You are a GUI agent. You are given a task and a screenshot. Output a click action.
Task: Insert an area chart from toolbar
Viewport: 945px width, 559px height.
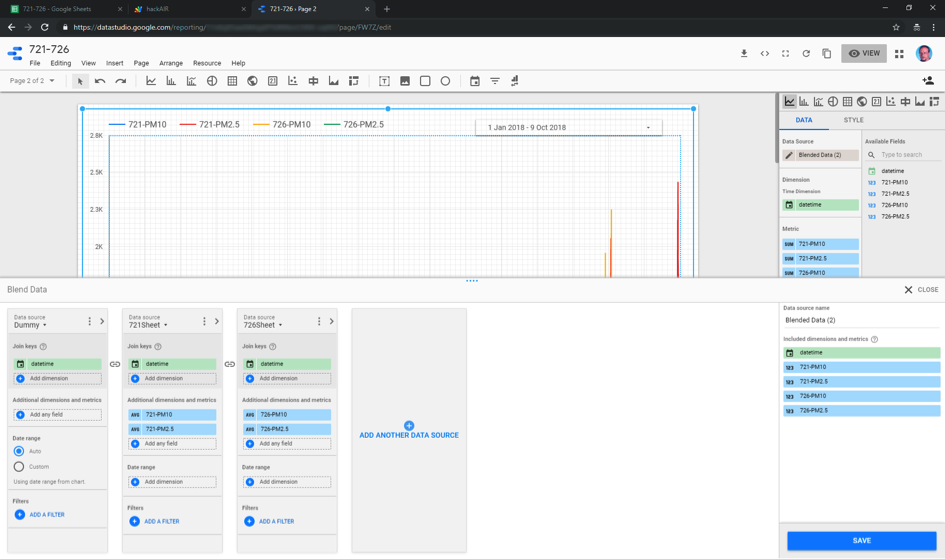coord(333,81)
